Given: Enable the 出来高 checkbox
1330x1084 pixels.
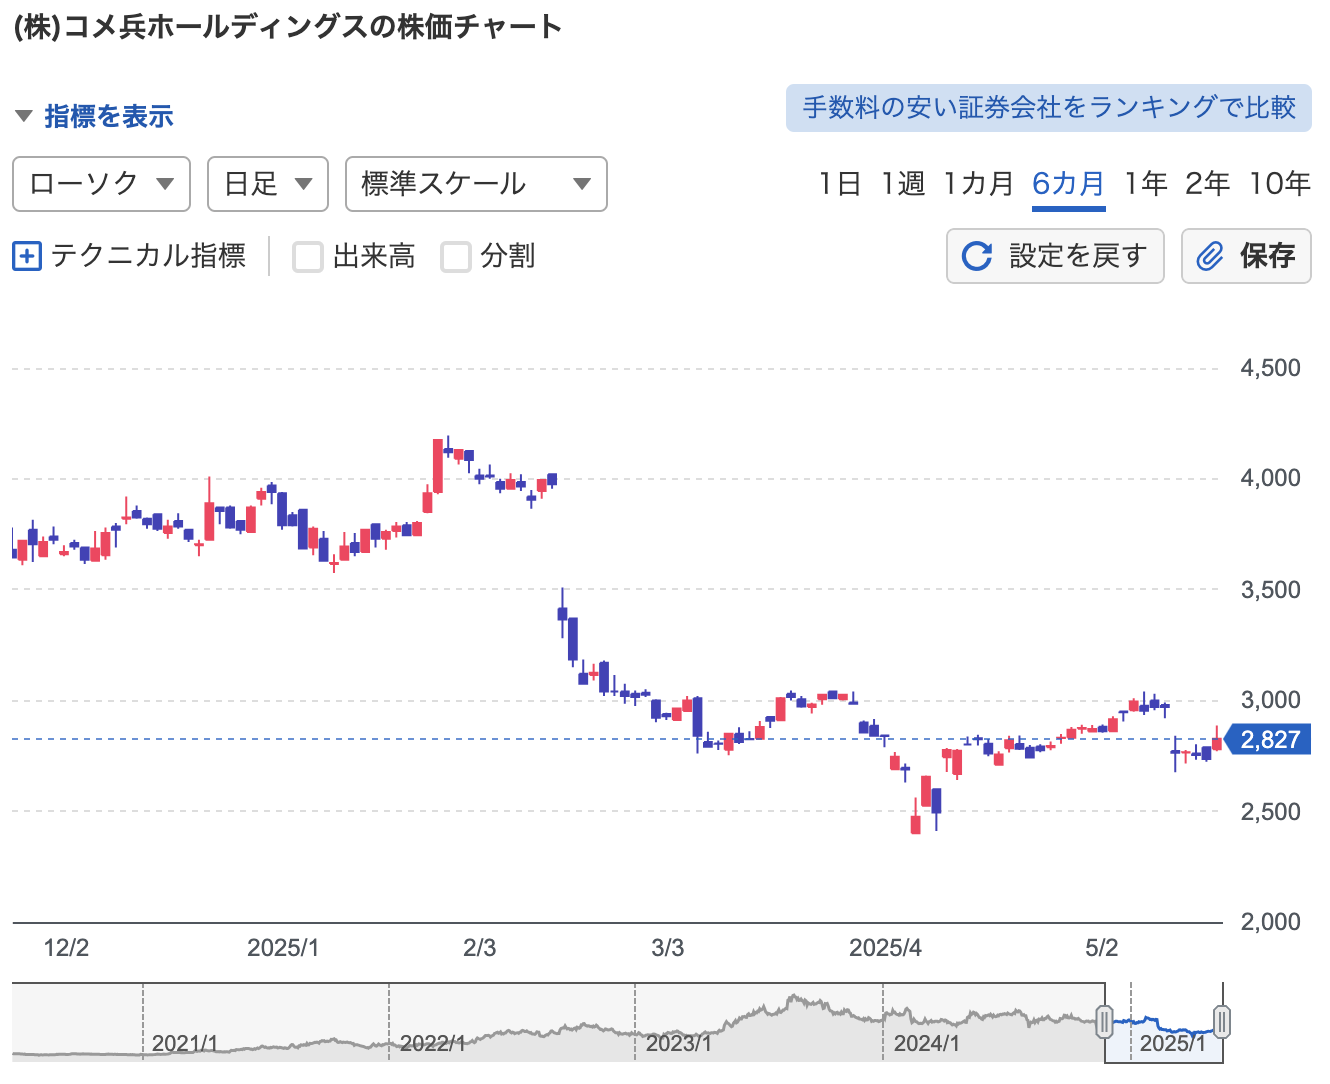Looking at the screenshot, I should (308, 257).
